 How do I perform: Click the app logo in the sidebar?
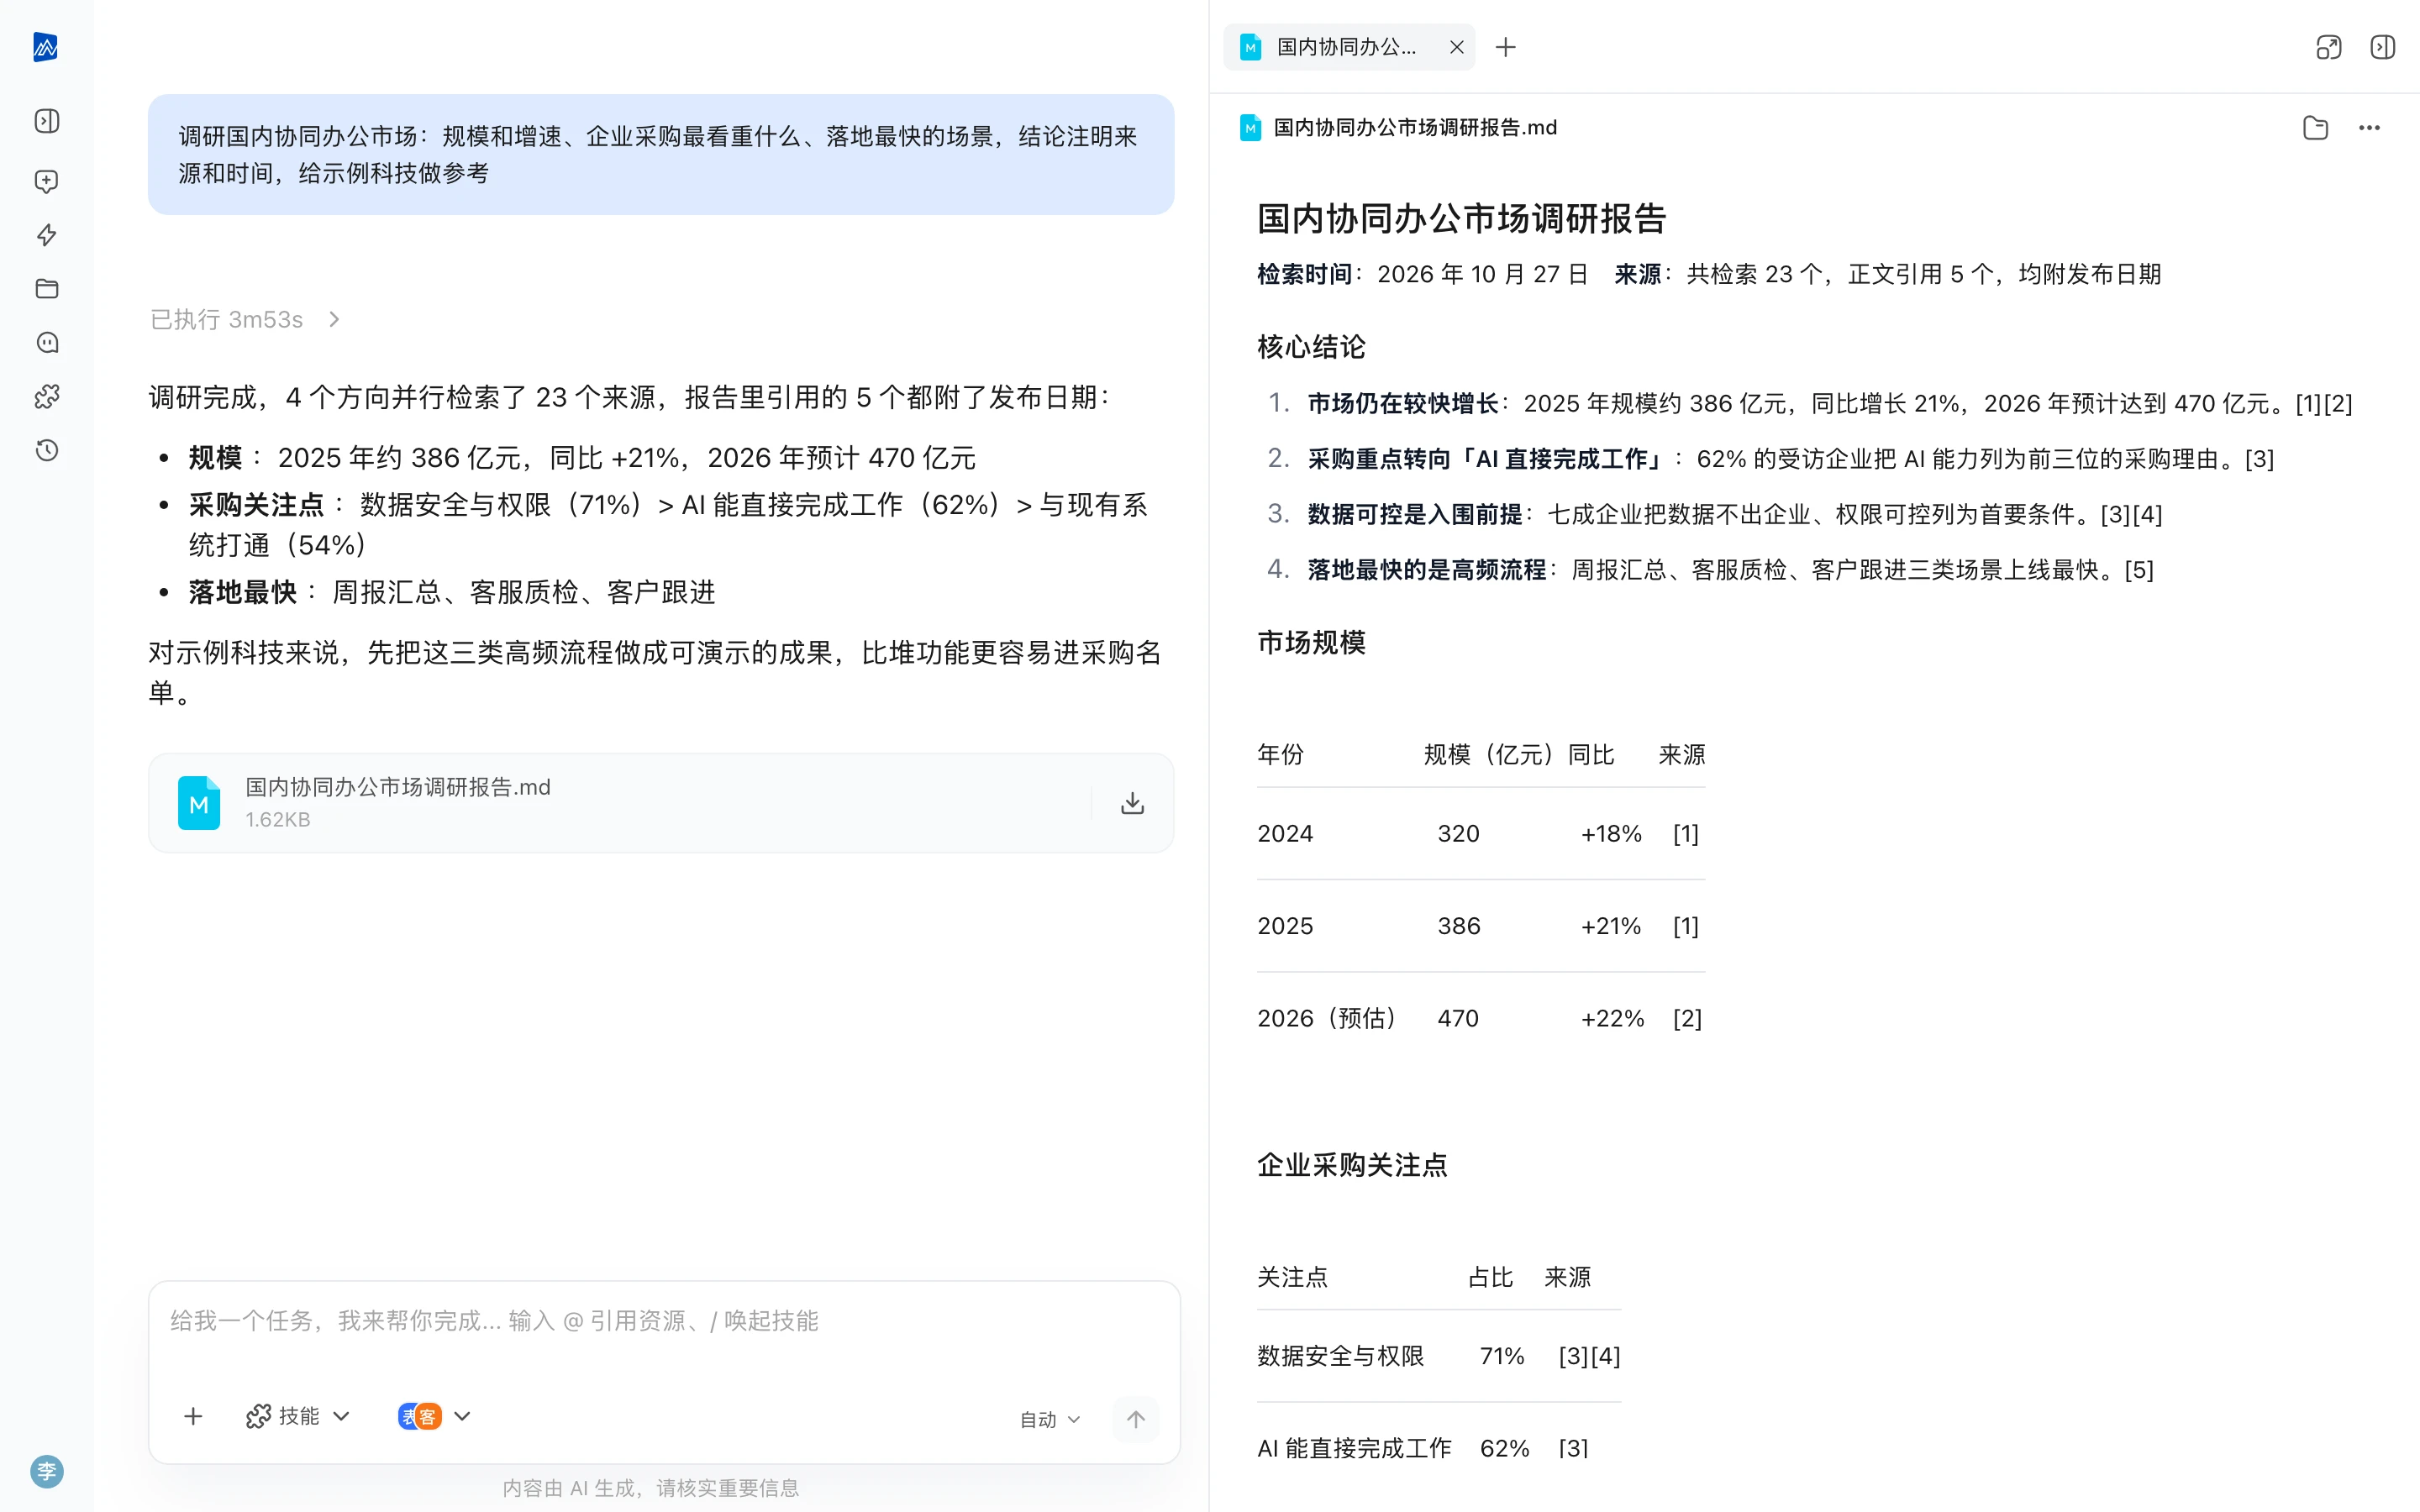coord(46,47)
